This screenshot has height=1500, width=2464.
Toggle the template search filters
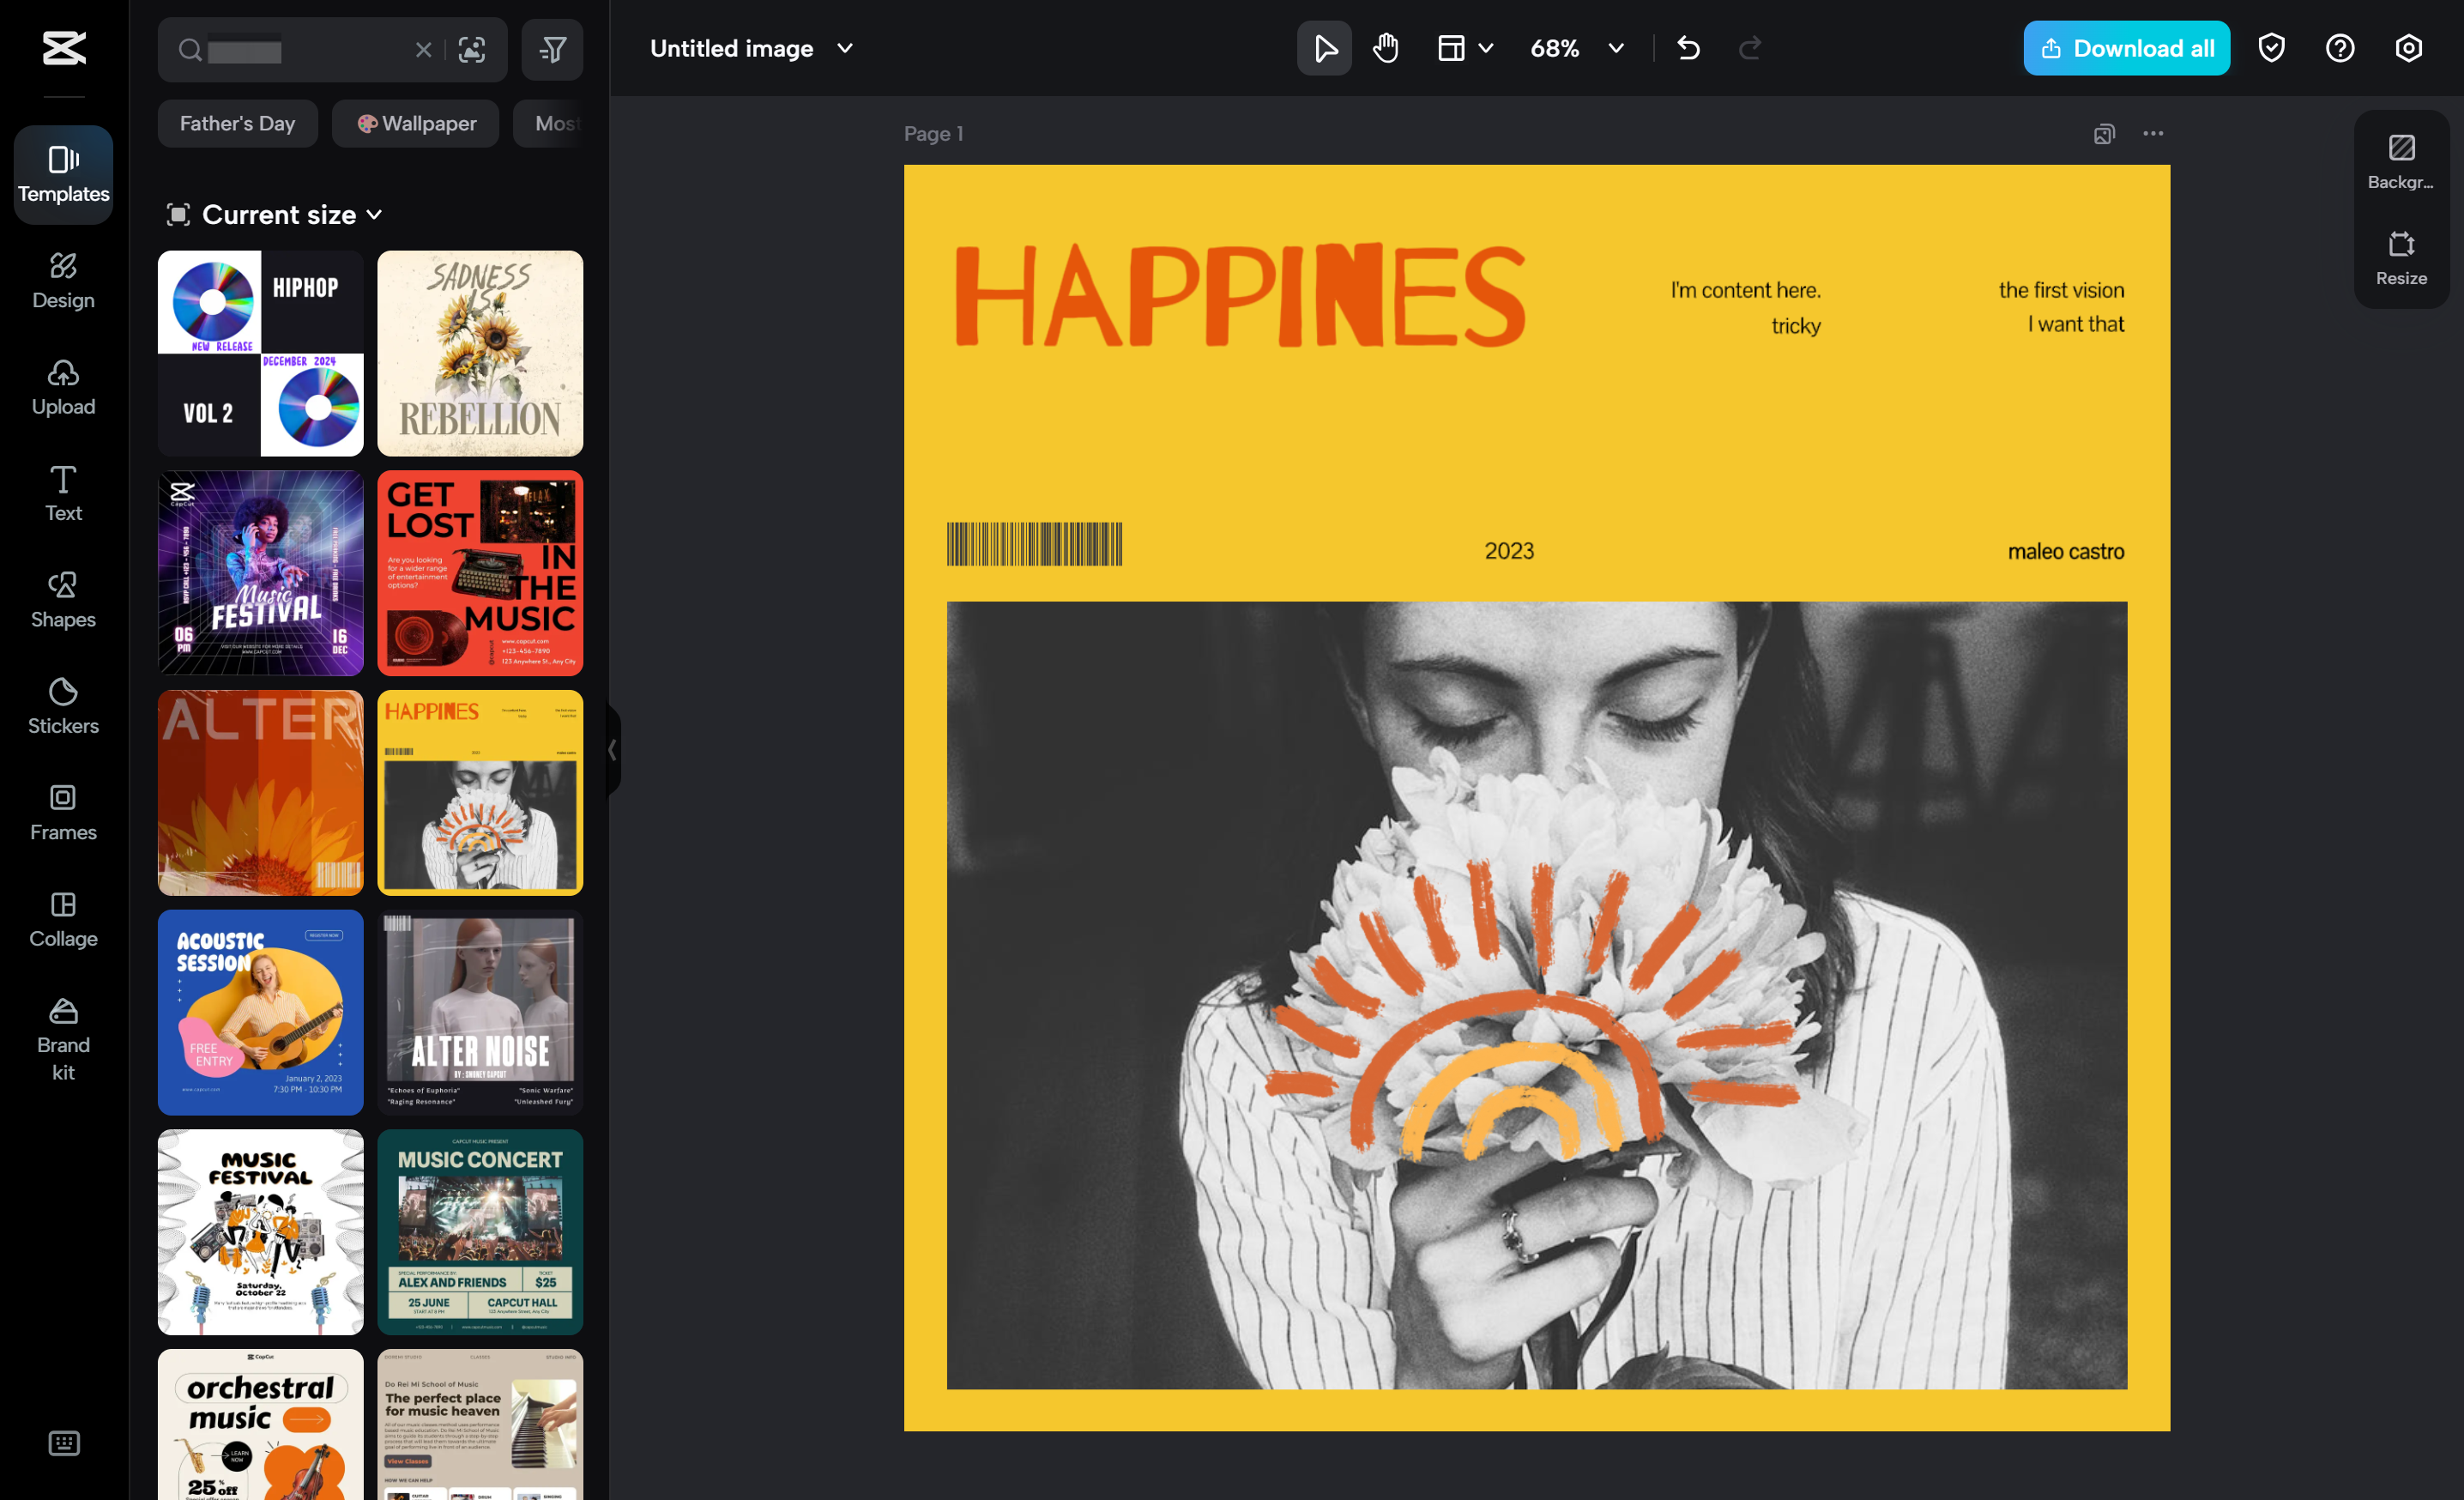pyautogui.click(x=551, y=49)
